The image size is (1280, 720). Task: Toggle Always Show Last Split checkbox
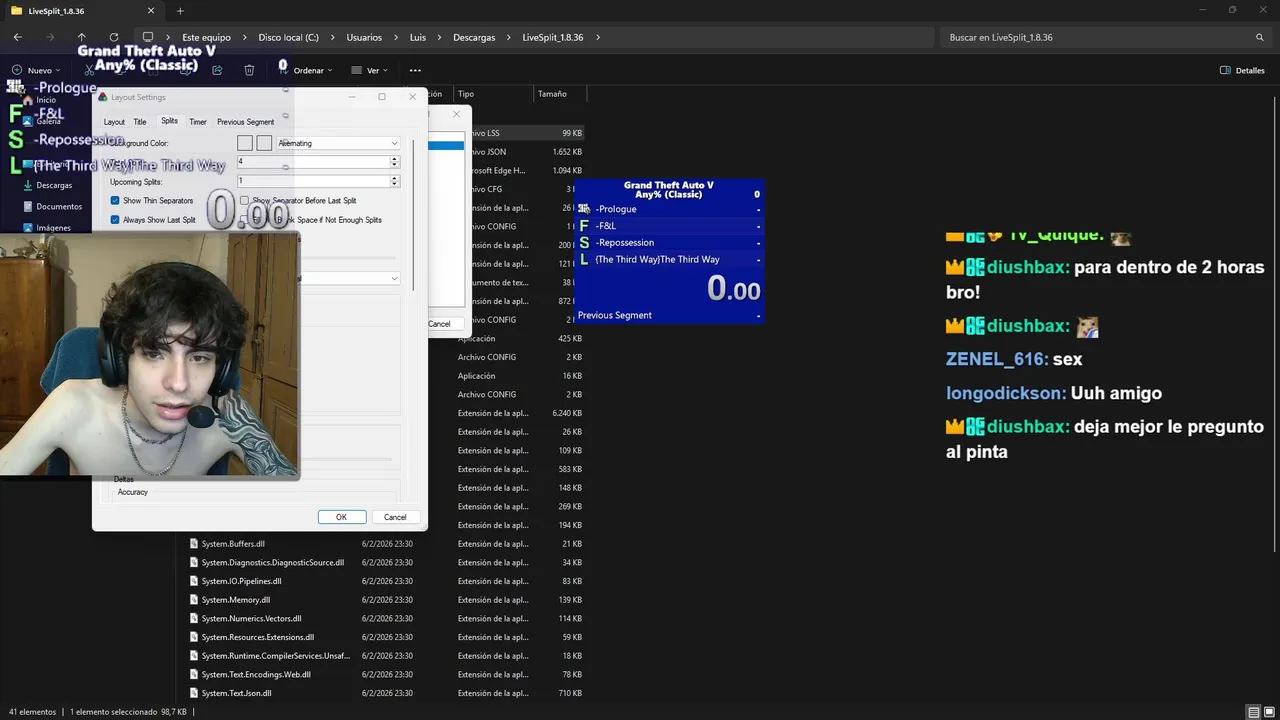point(115,220)
